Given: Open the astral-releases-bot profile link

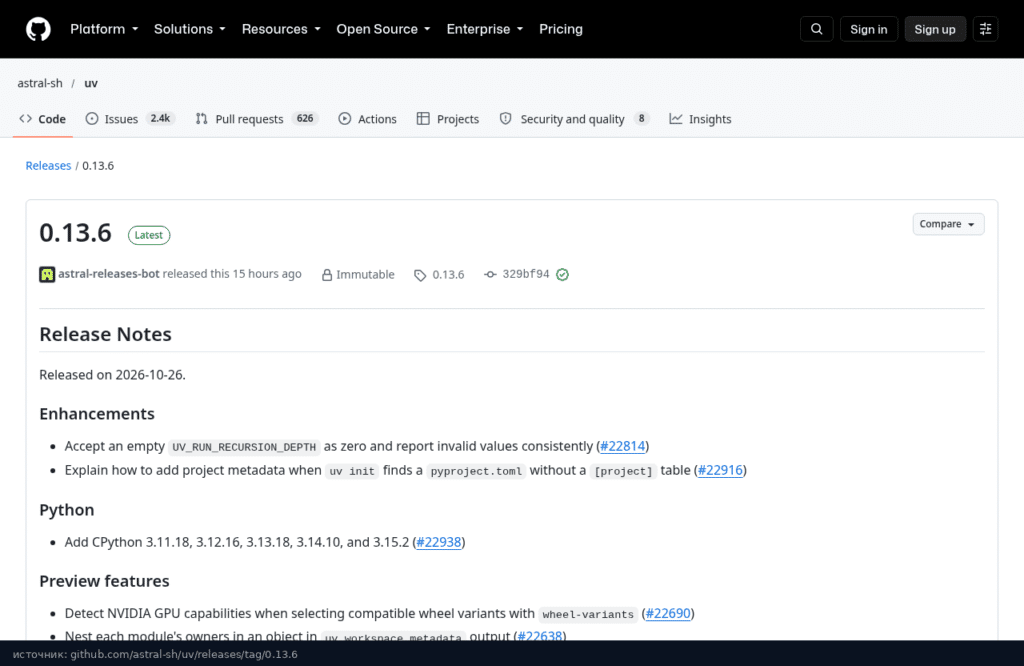Looking at the screenshot, I should (108, 274).
